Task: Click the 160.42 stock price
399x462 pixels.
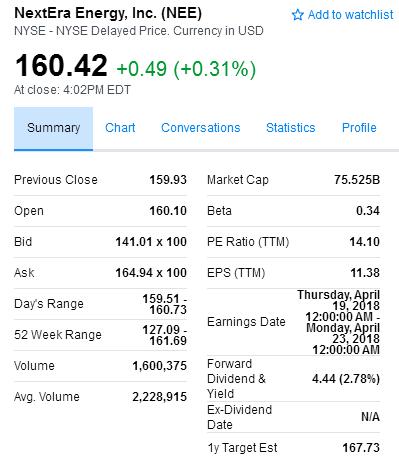Action: [61, 66]
